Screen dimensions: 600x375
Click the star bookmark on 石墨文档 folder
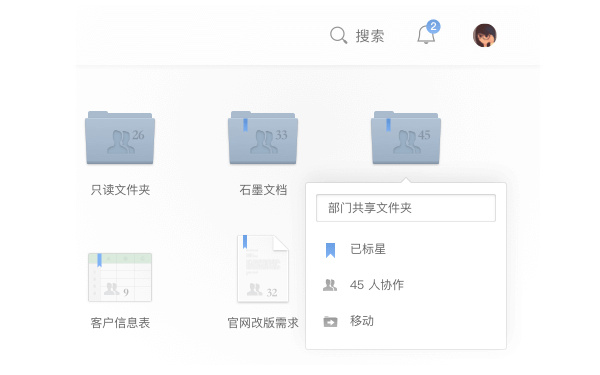coord(245,125)
